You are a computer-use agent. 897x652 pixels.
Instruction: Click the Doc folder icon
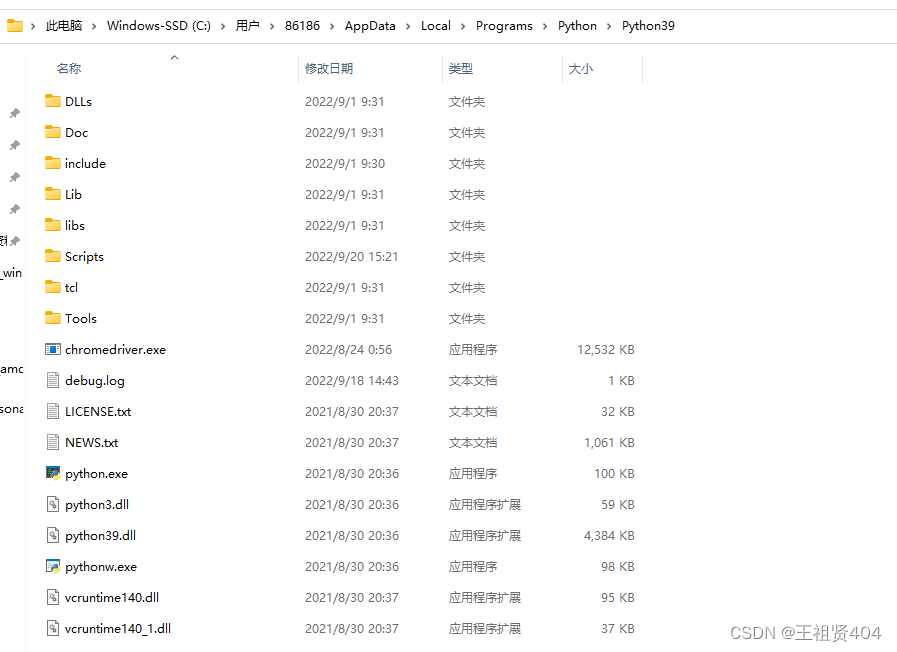(53, 132)
